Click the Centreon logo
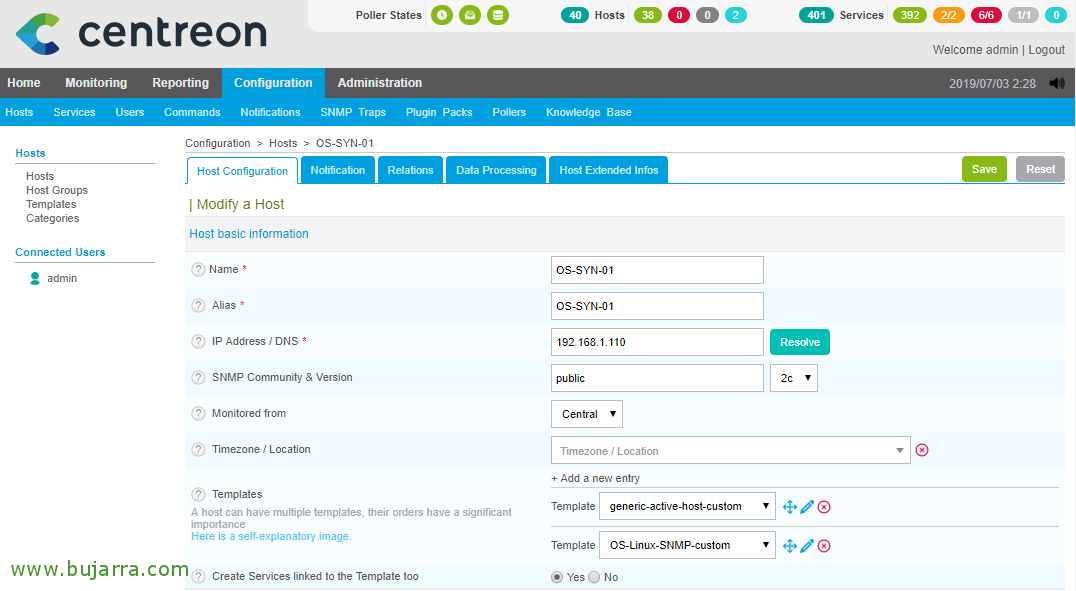The height and width of the screenshot is (591, 1076). pyautogui.click(x=141, y=33)
